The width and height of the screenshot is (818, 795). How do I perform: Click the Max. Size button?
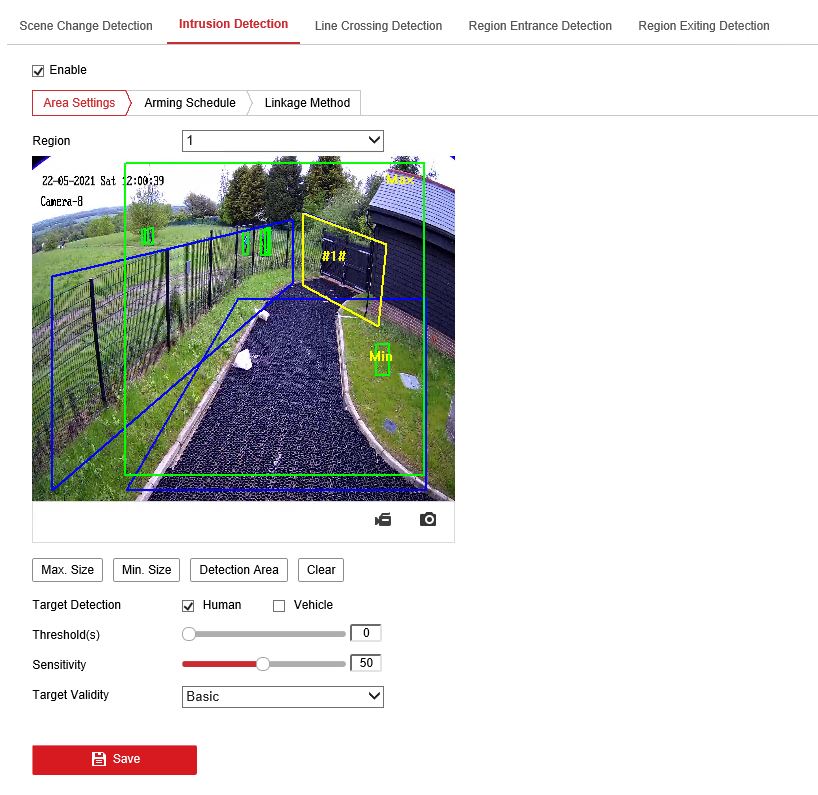(68, 570)
